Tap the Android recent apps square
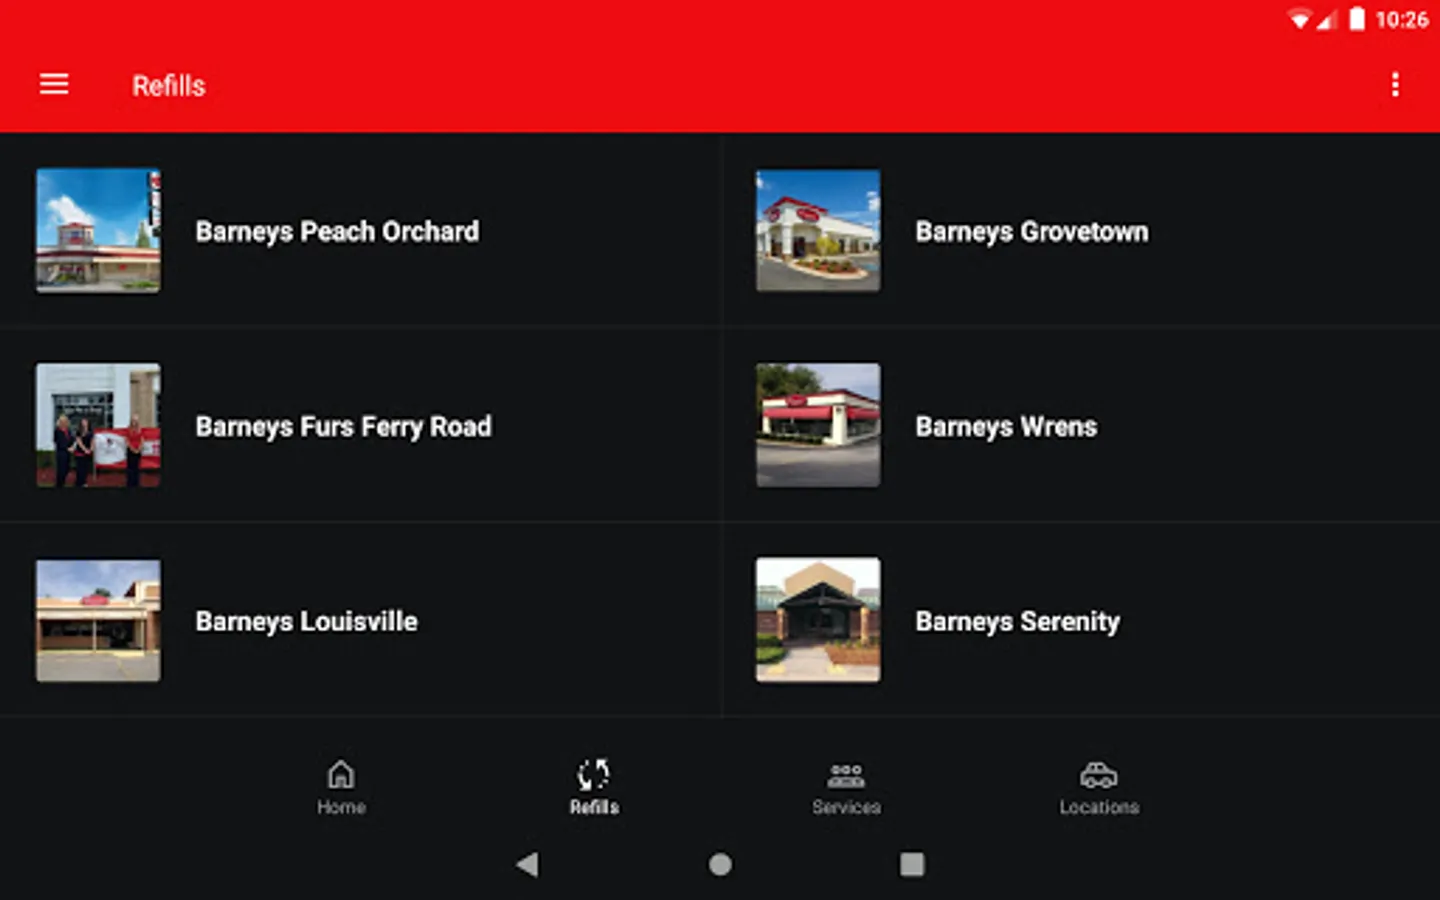Image resolution: width=1440 pixels, height=900 pixels. pyautogui.click(x=912, y=864)
